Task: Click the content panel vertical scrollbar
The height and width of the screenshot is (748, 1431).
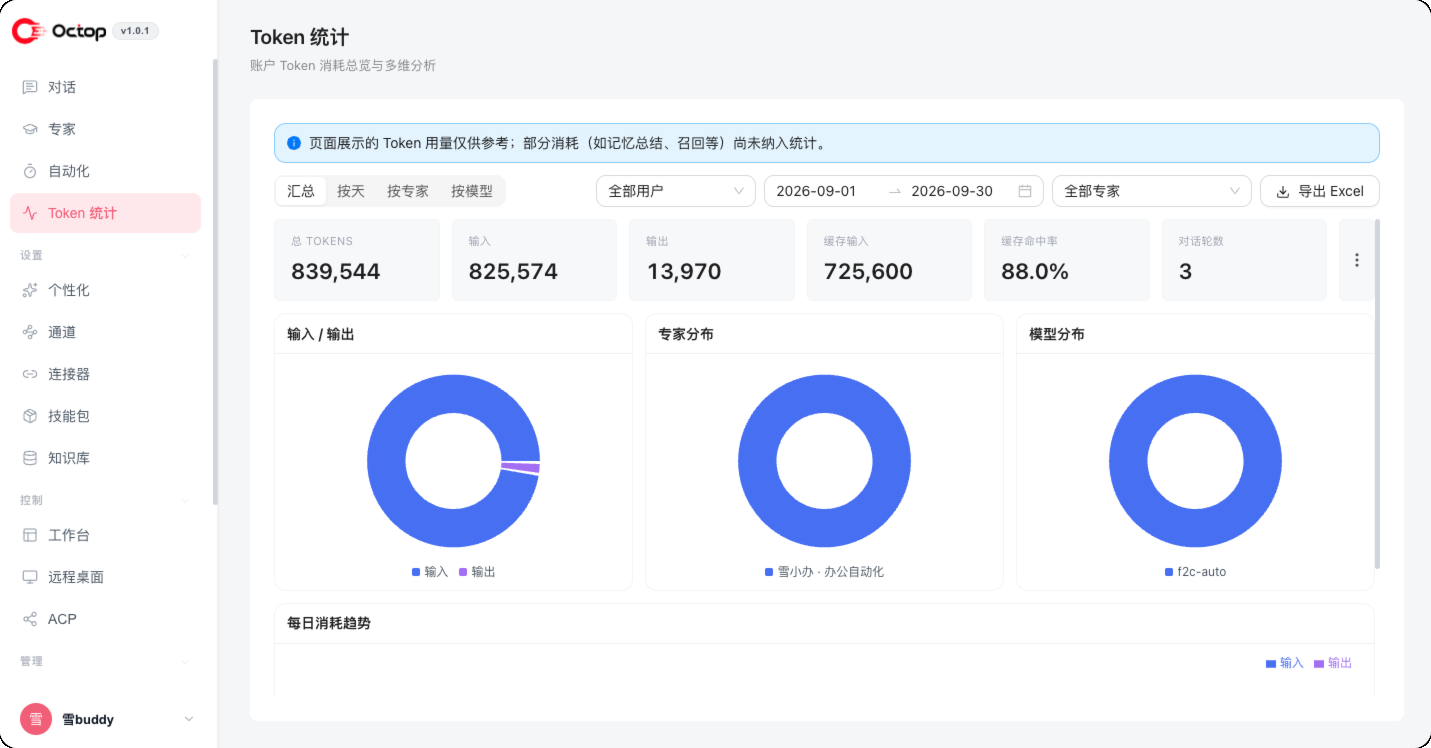Action: [1377, 395]
